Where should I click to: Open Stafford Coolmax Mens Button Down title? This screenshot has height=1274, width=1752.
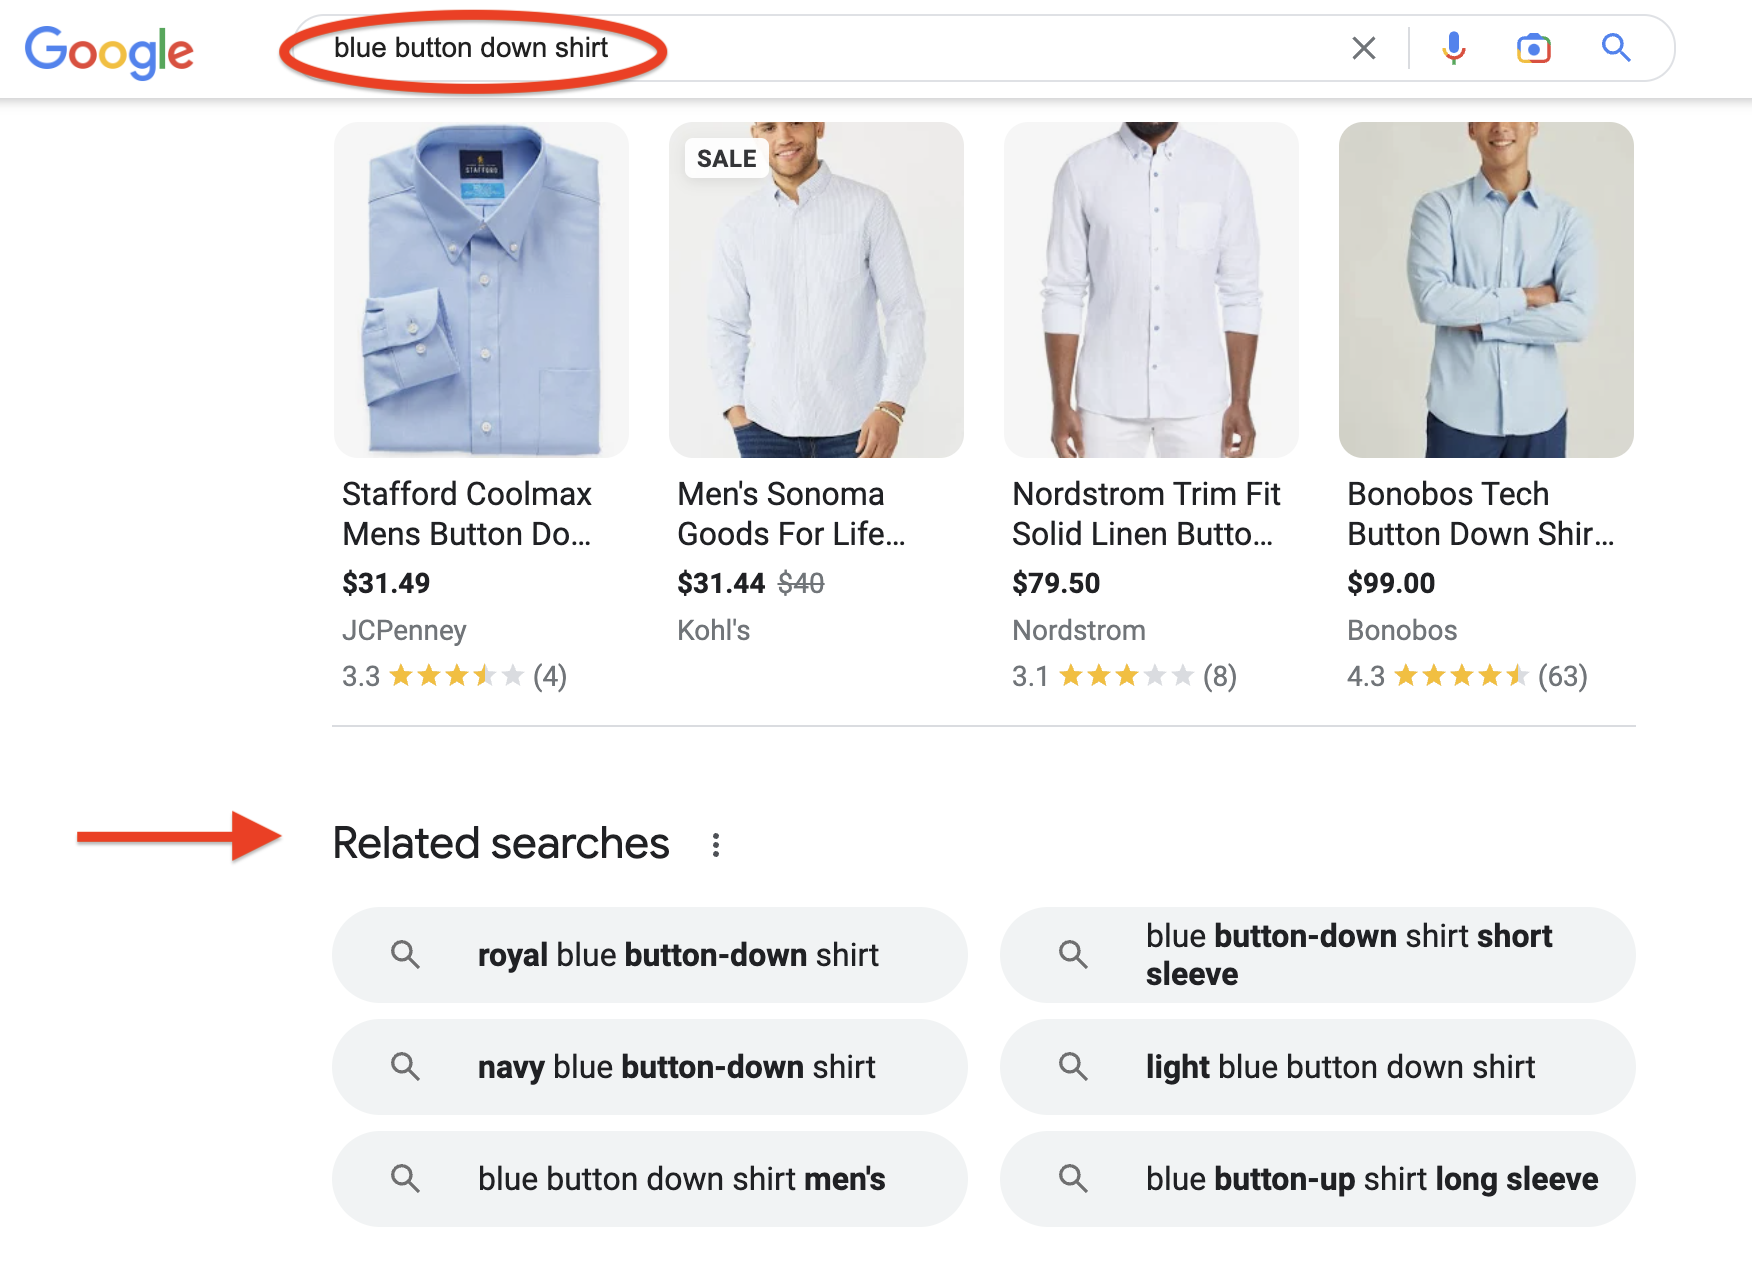(x=467, y=514)
